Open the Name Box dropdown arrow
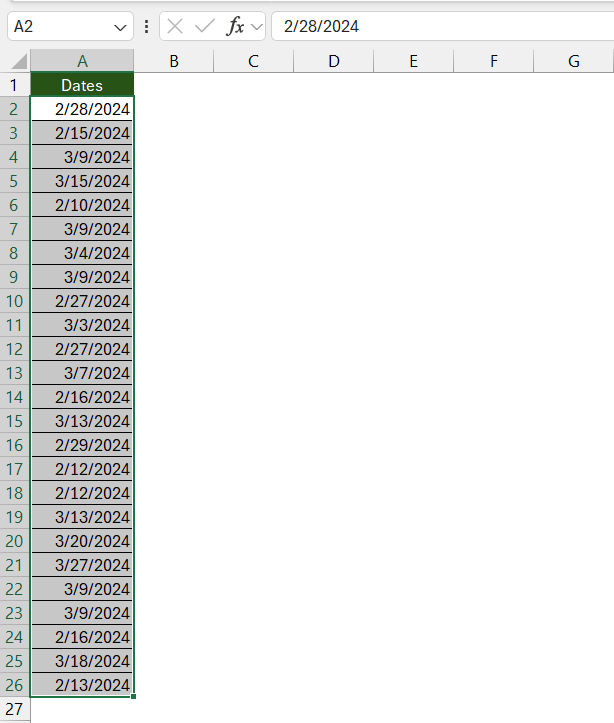Viewport: 614px width, 723px height. [x=120, y=28]
